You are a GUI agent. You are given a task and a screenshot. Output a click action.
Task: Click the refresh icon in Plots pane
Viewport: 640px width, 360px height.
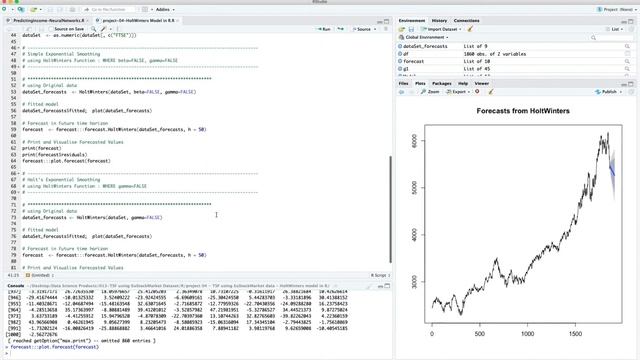pyautogui.click(x=631, y=92)
